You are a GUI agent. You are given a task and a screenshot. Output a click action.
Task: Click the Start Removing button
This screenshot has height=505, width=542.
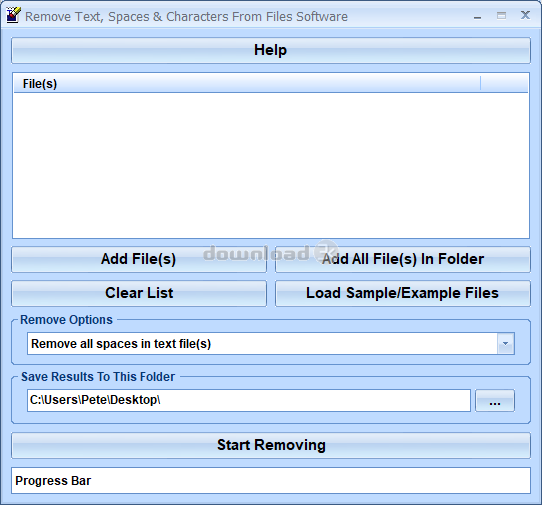[x=271, y=446]
